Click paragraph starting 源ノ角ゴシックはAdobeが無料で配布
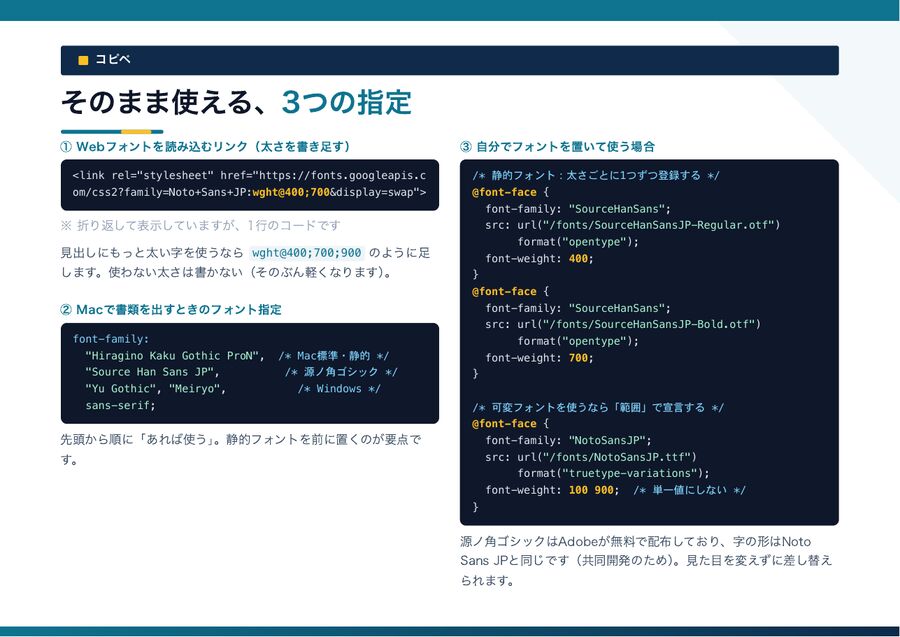 click(646, 561)
